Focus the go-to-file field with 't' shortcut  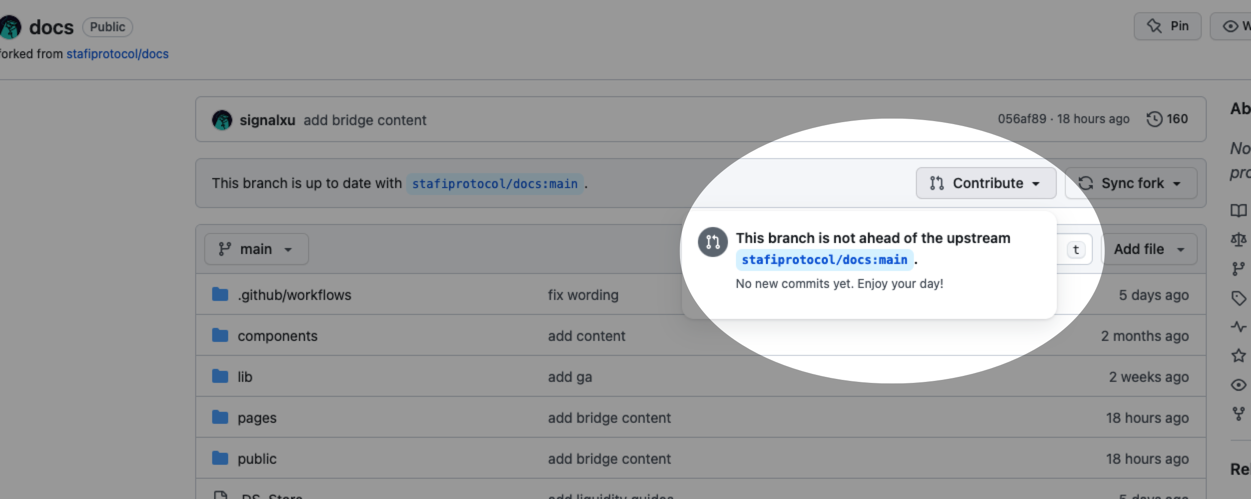(x=1076, y=250)
